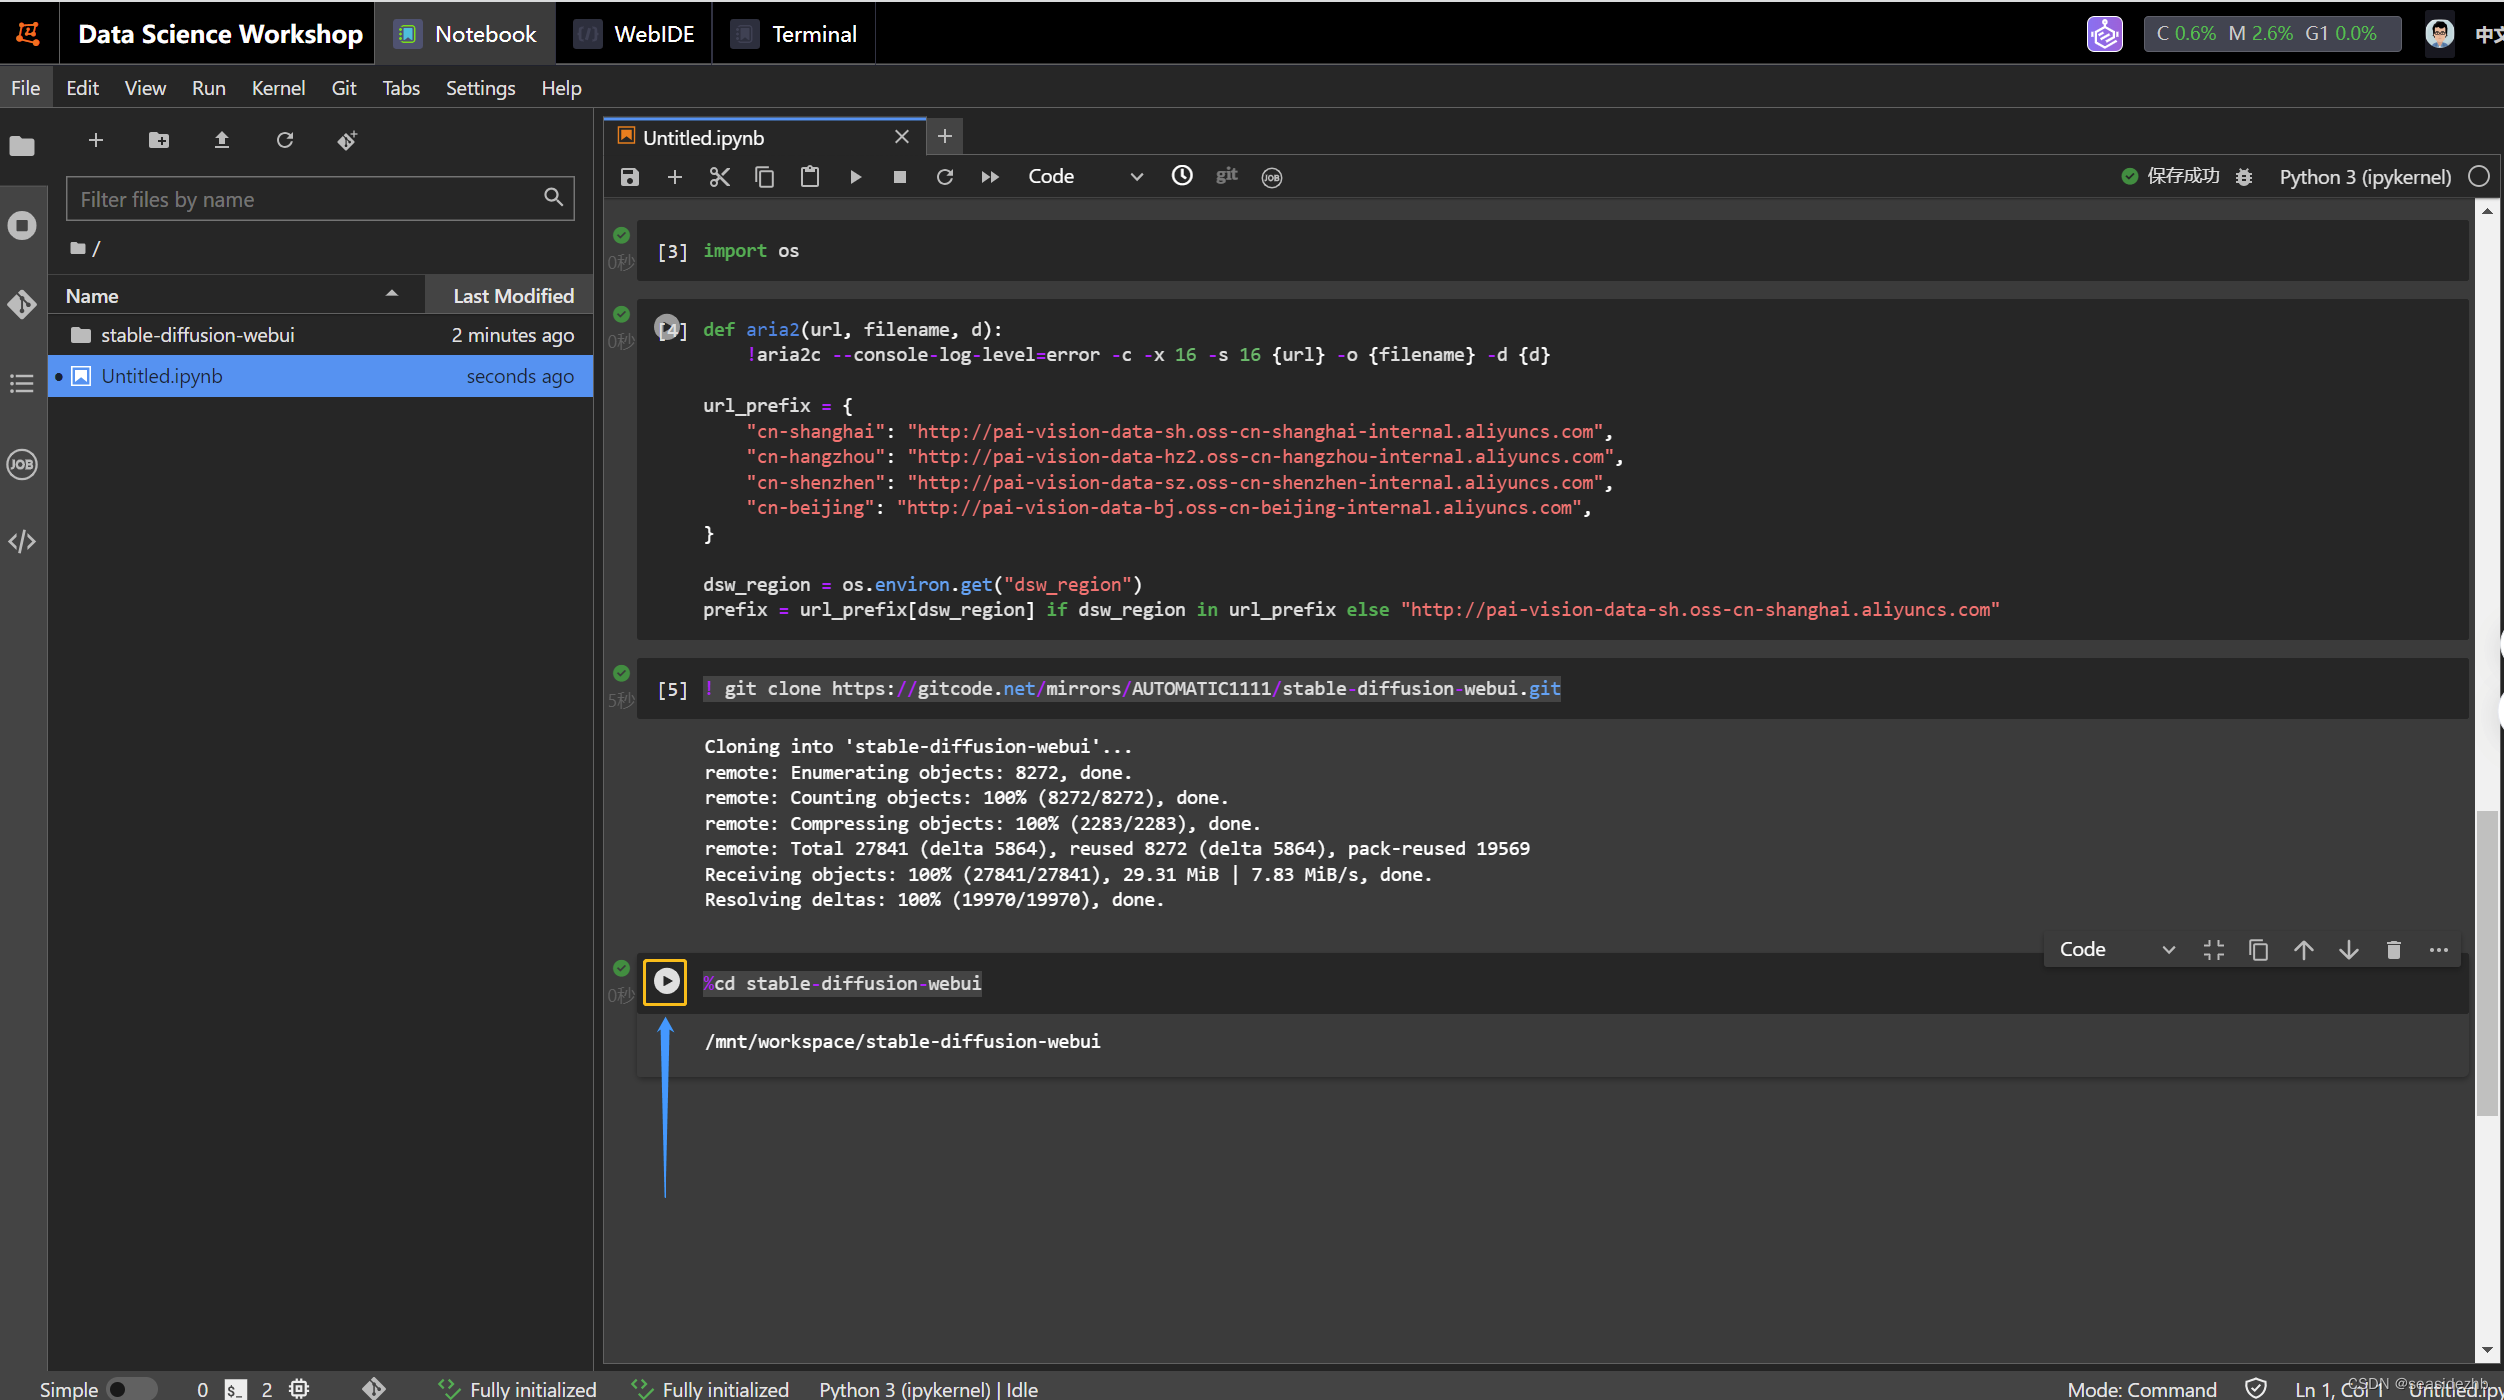Click the Filter files by name field
The height and width of the screenshot is (1400, 2504).
tap(320, 199)
